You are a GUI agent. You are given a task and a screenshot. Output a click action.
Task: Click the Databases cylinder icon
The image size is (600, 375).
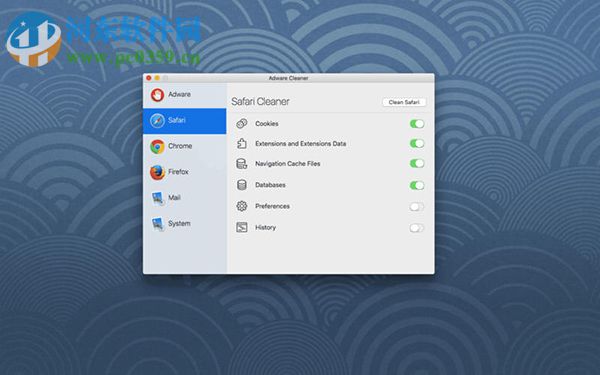[x=241, y=185]
